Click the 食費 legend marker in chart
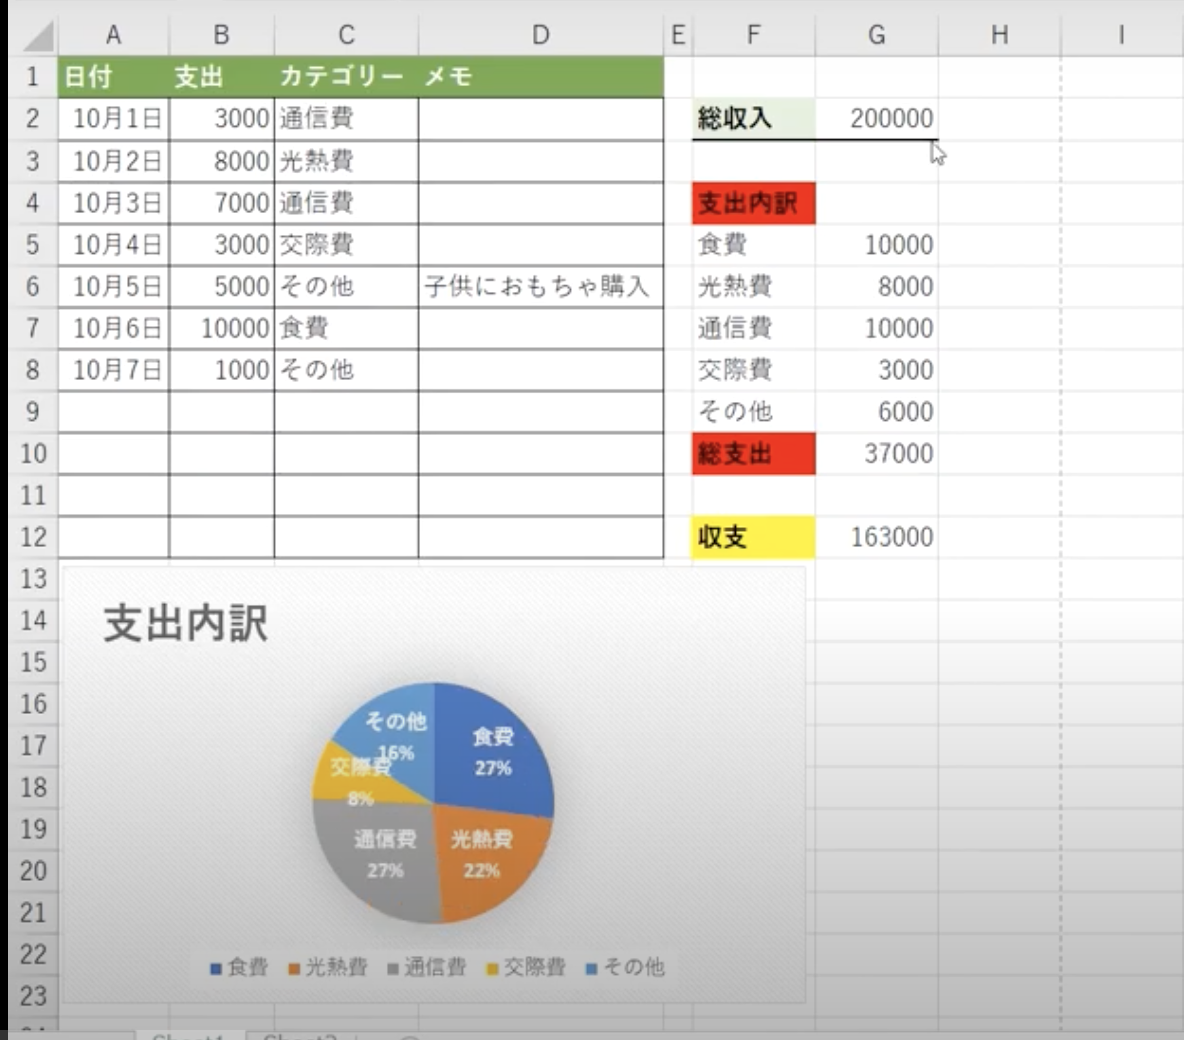 pyautogui.click(x=215, y=968)
